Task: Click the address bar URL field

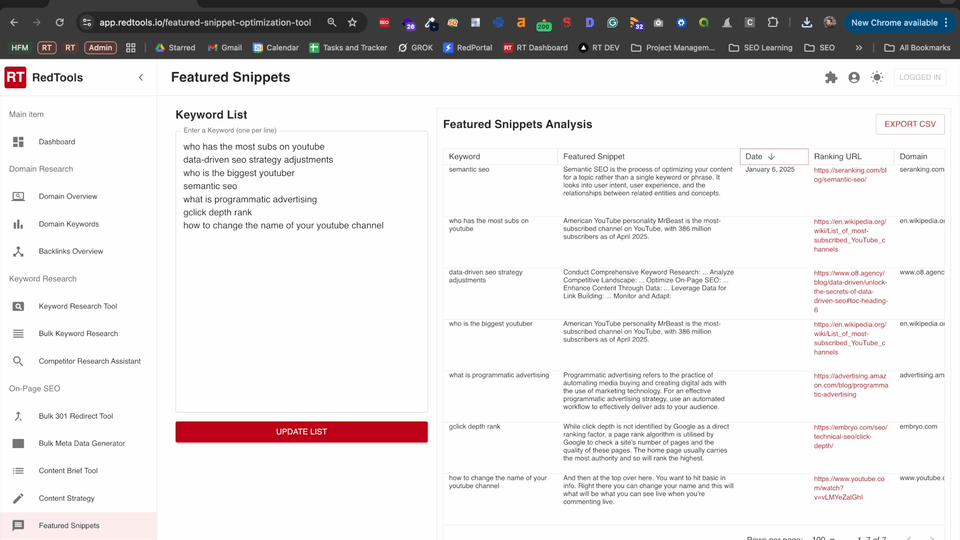Action: click(205, 23)
